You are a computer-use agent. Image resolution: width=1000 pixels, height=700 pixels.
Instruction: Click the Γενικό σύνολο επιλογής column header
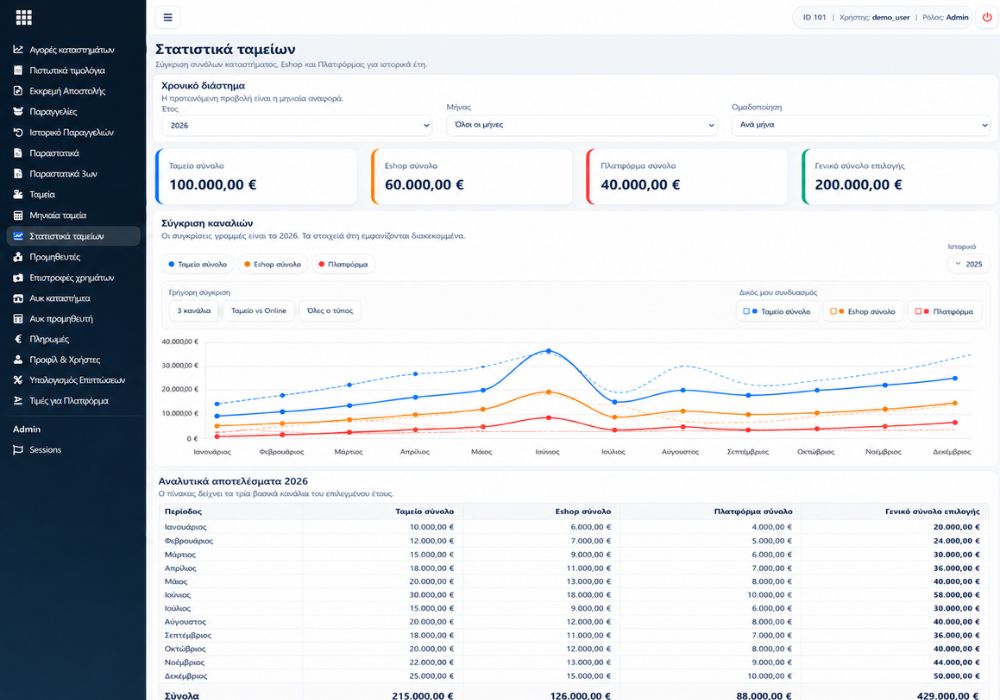coord(932,511)
